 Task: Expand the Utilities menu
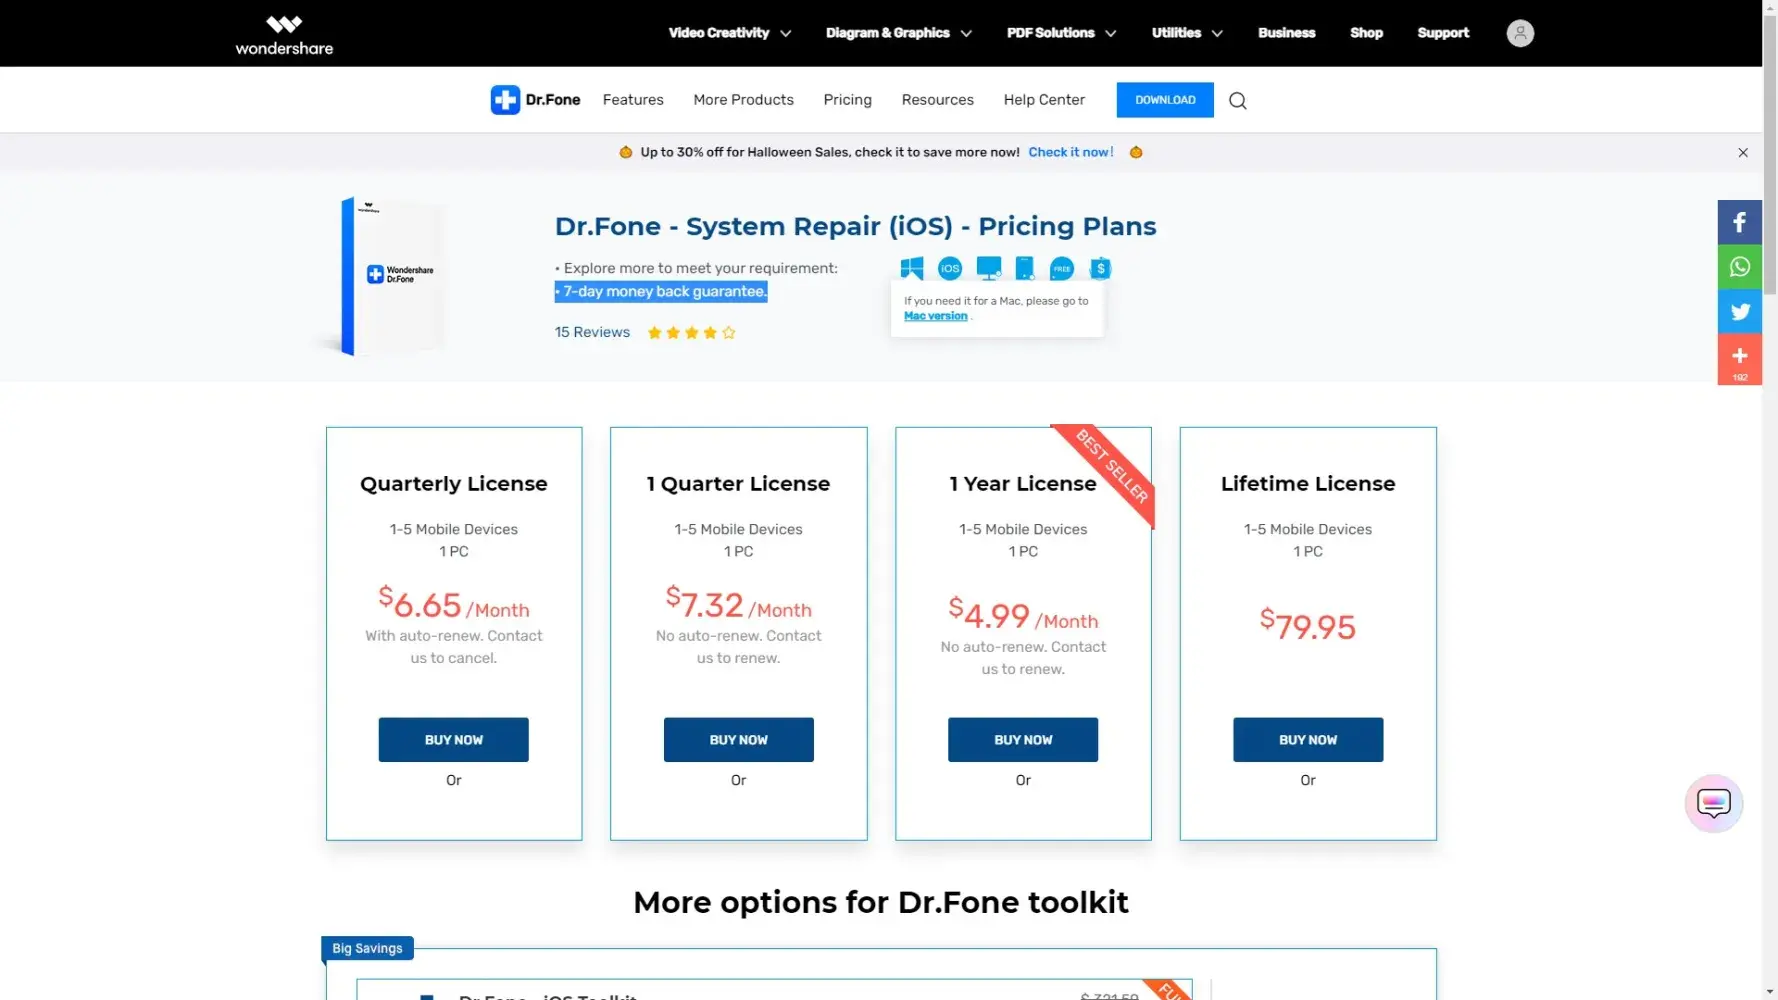(x=1187, y=33)
